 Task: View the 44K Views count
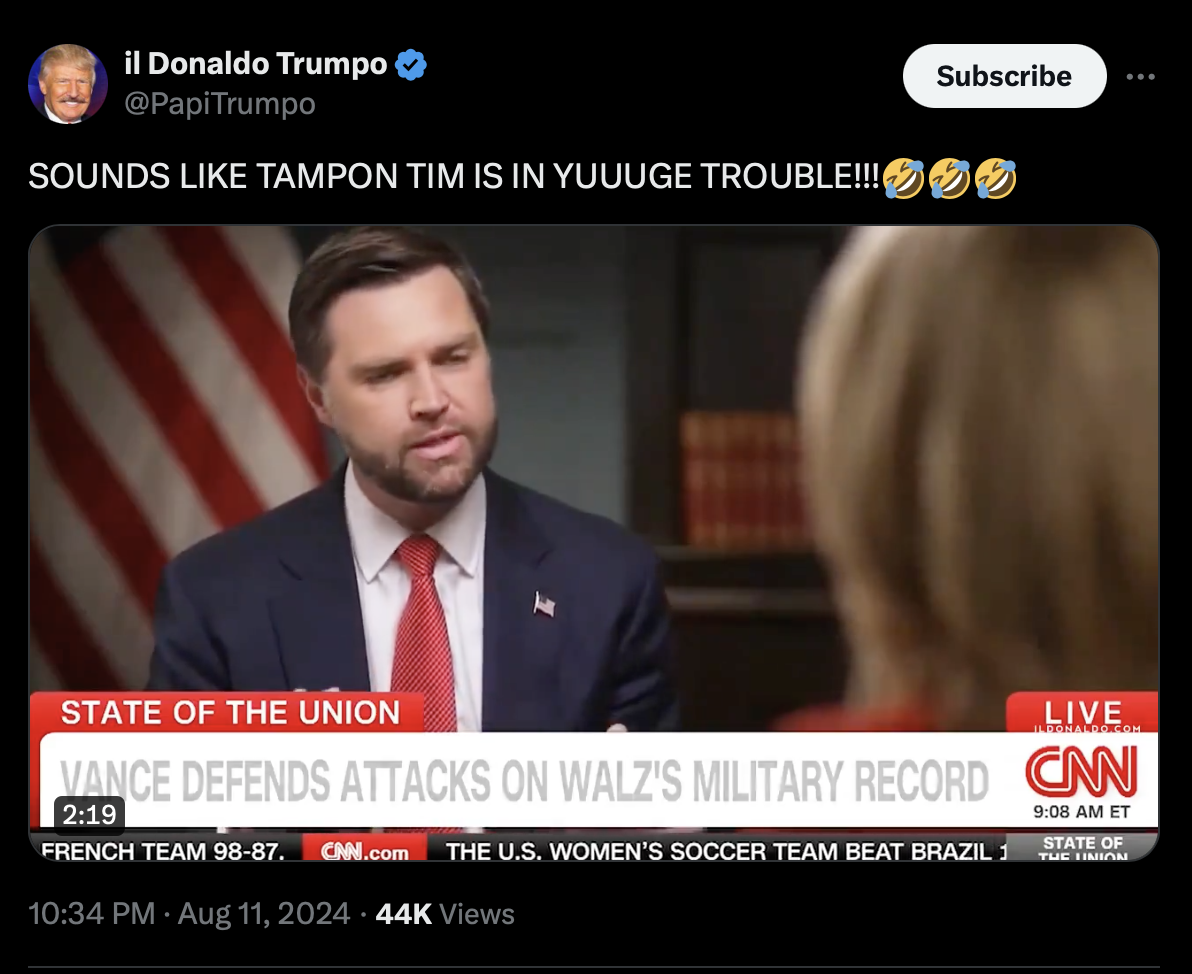pyautogui.click(x=445, y=913)
